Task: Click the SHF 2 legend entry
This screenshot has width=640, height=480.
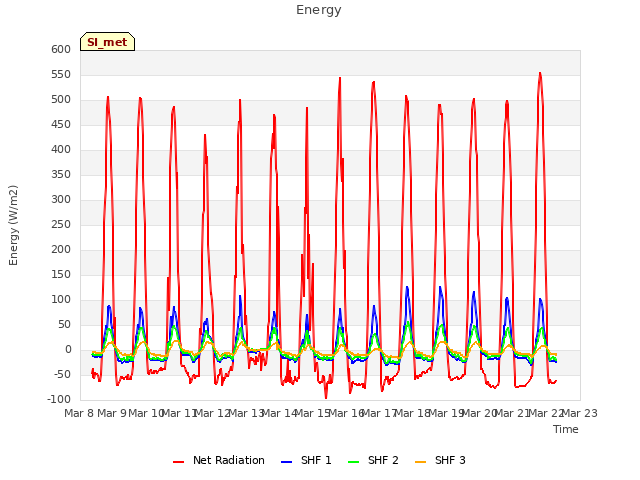Action: click(373, 460)
